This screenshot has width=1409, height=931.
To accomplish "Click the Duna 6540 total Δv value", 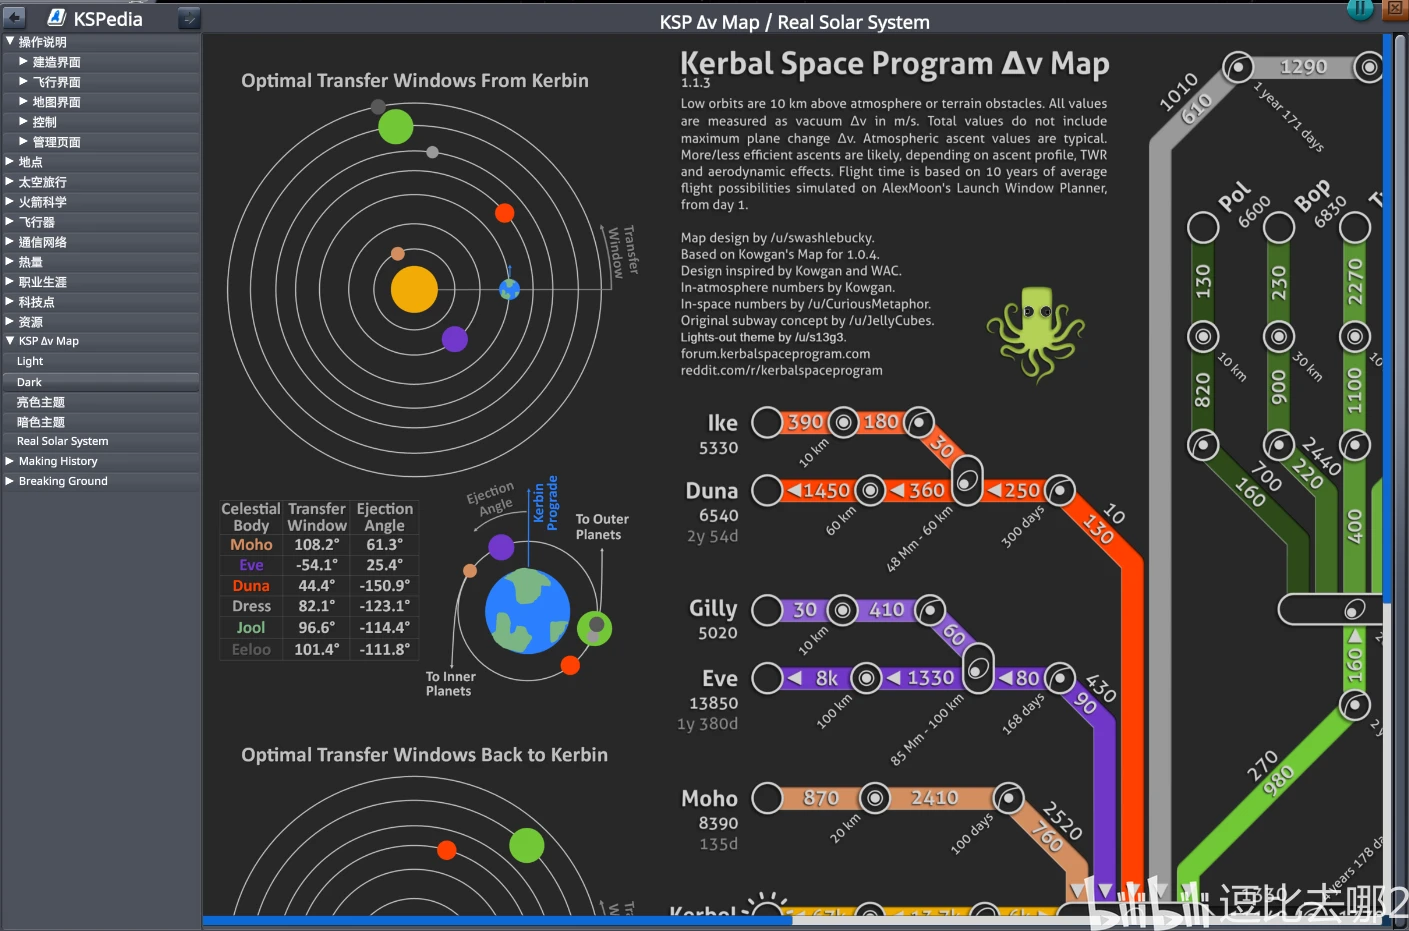I will click(x=719, y=515).
